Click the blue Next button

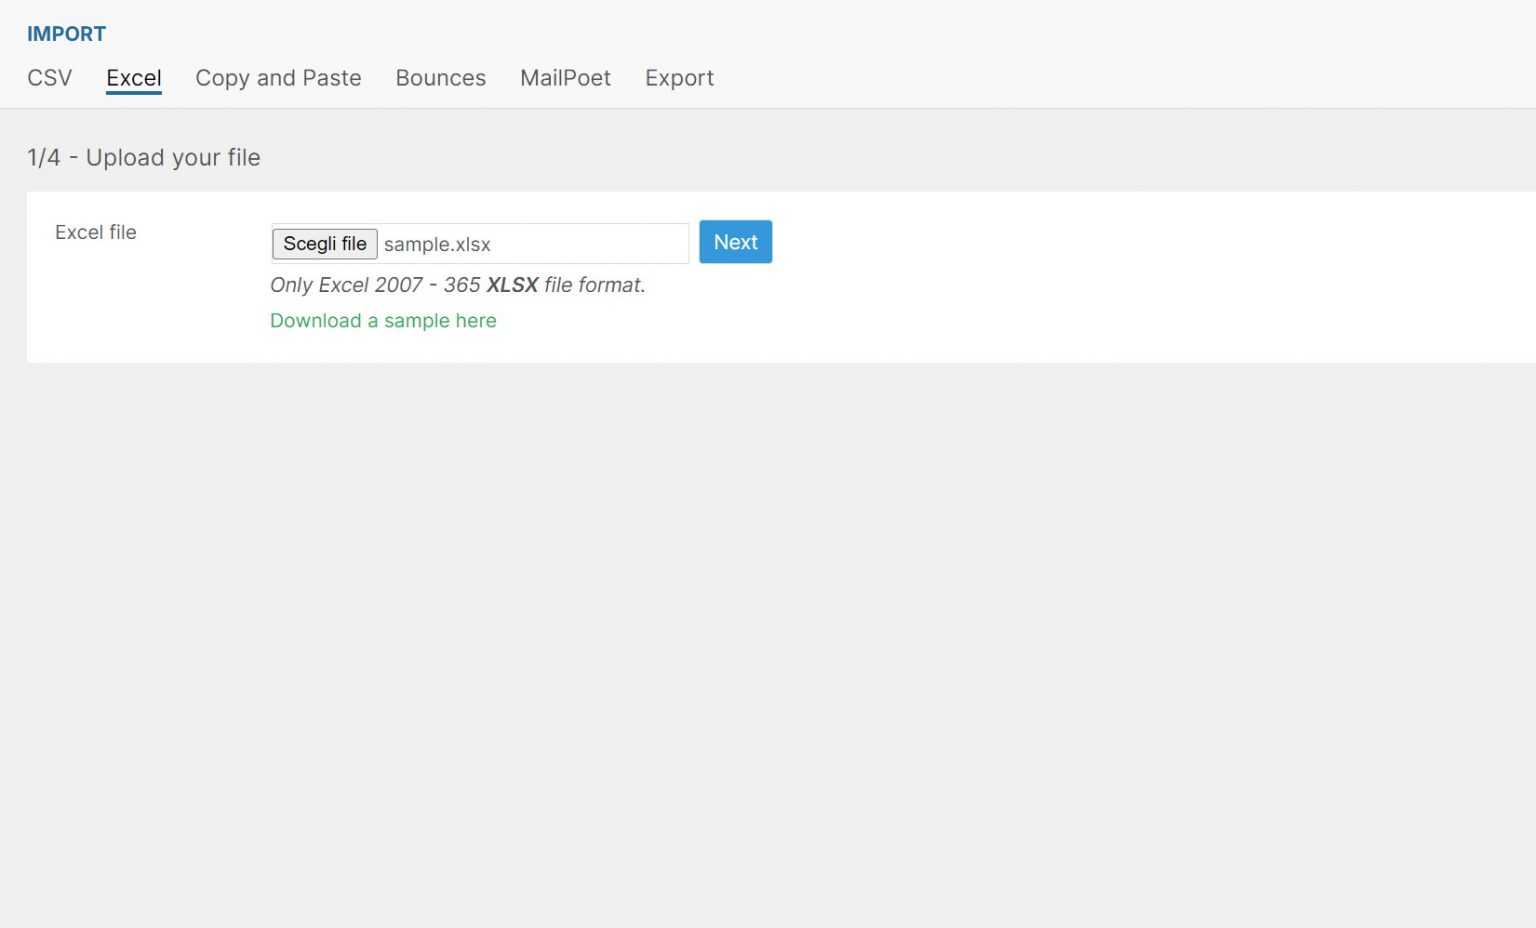(735, 242)
